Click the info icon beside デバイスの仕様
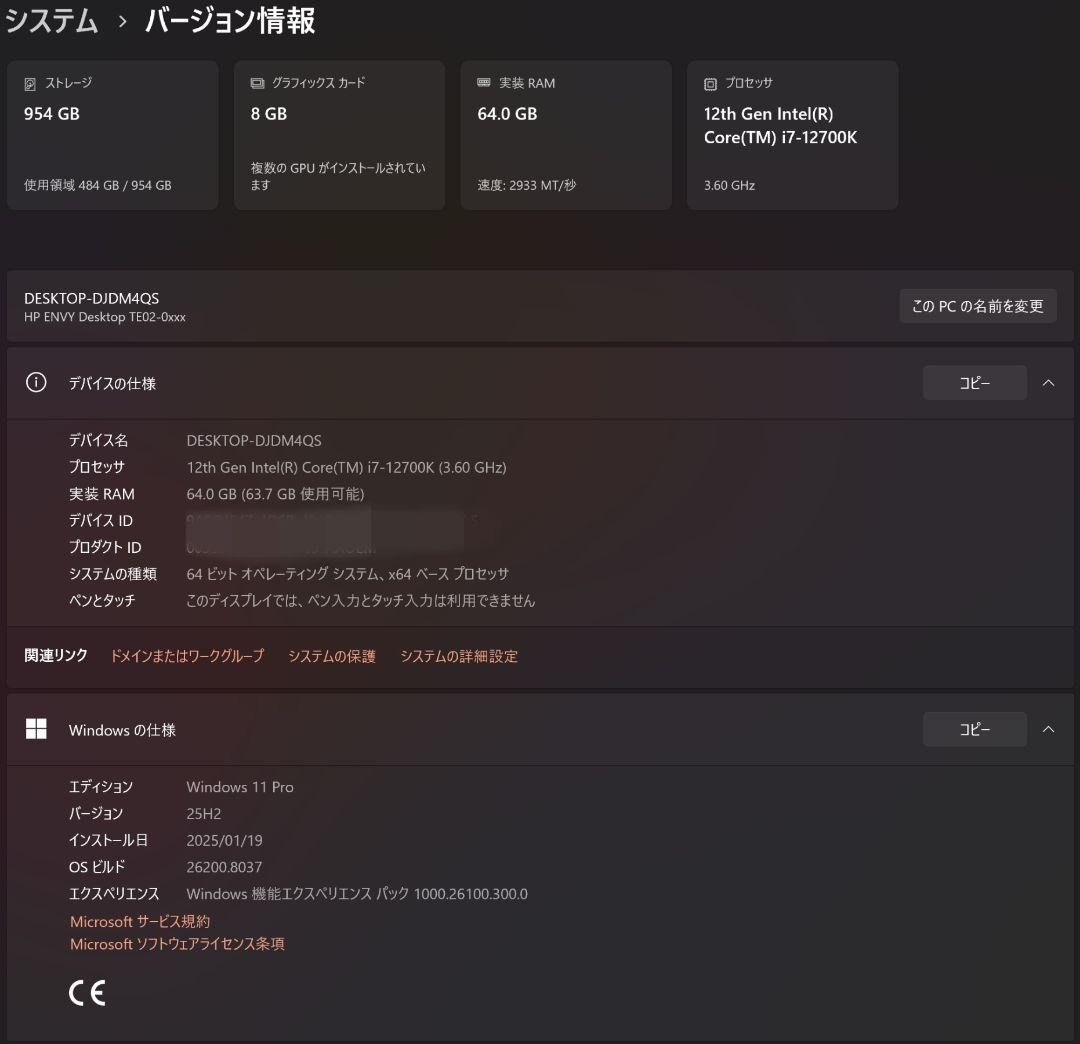 (x=36, y=382)
